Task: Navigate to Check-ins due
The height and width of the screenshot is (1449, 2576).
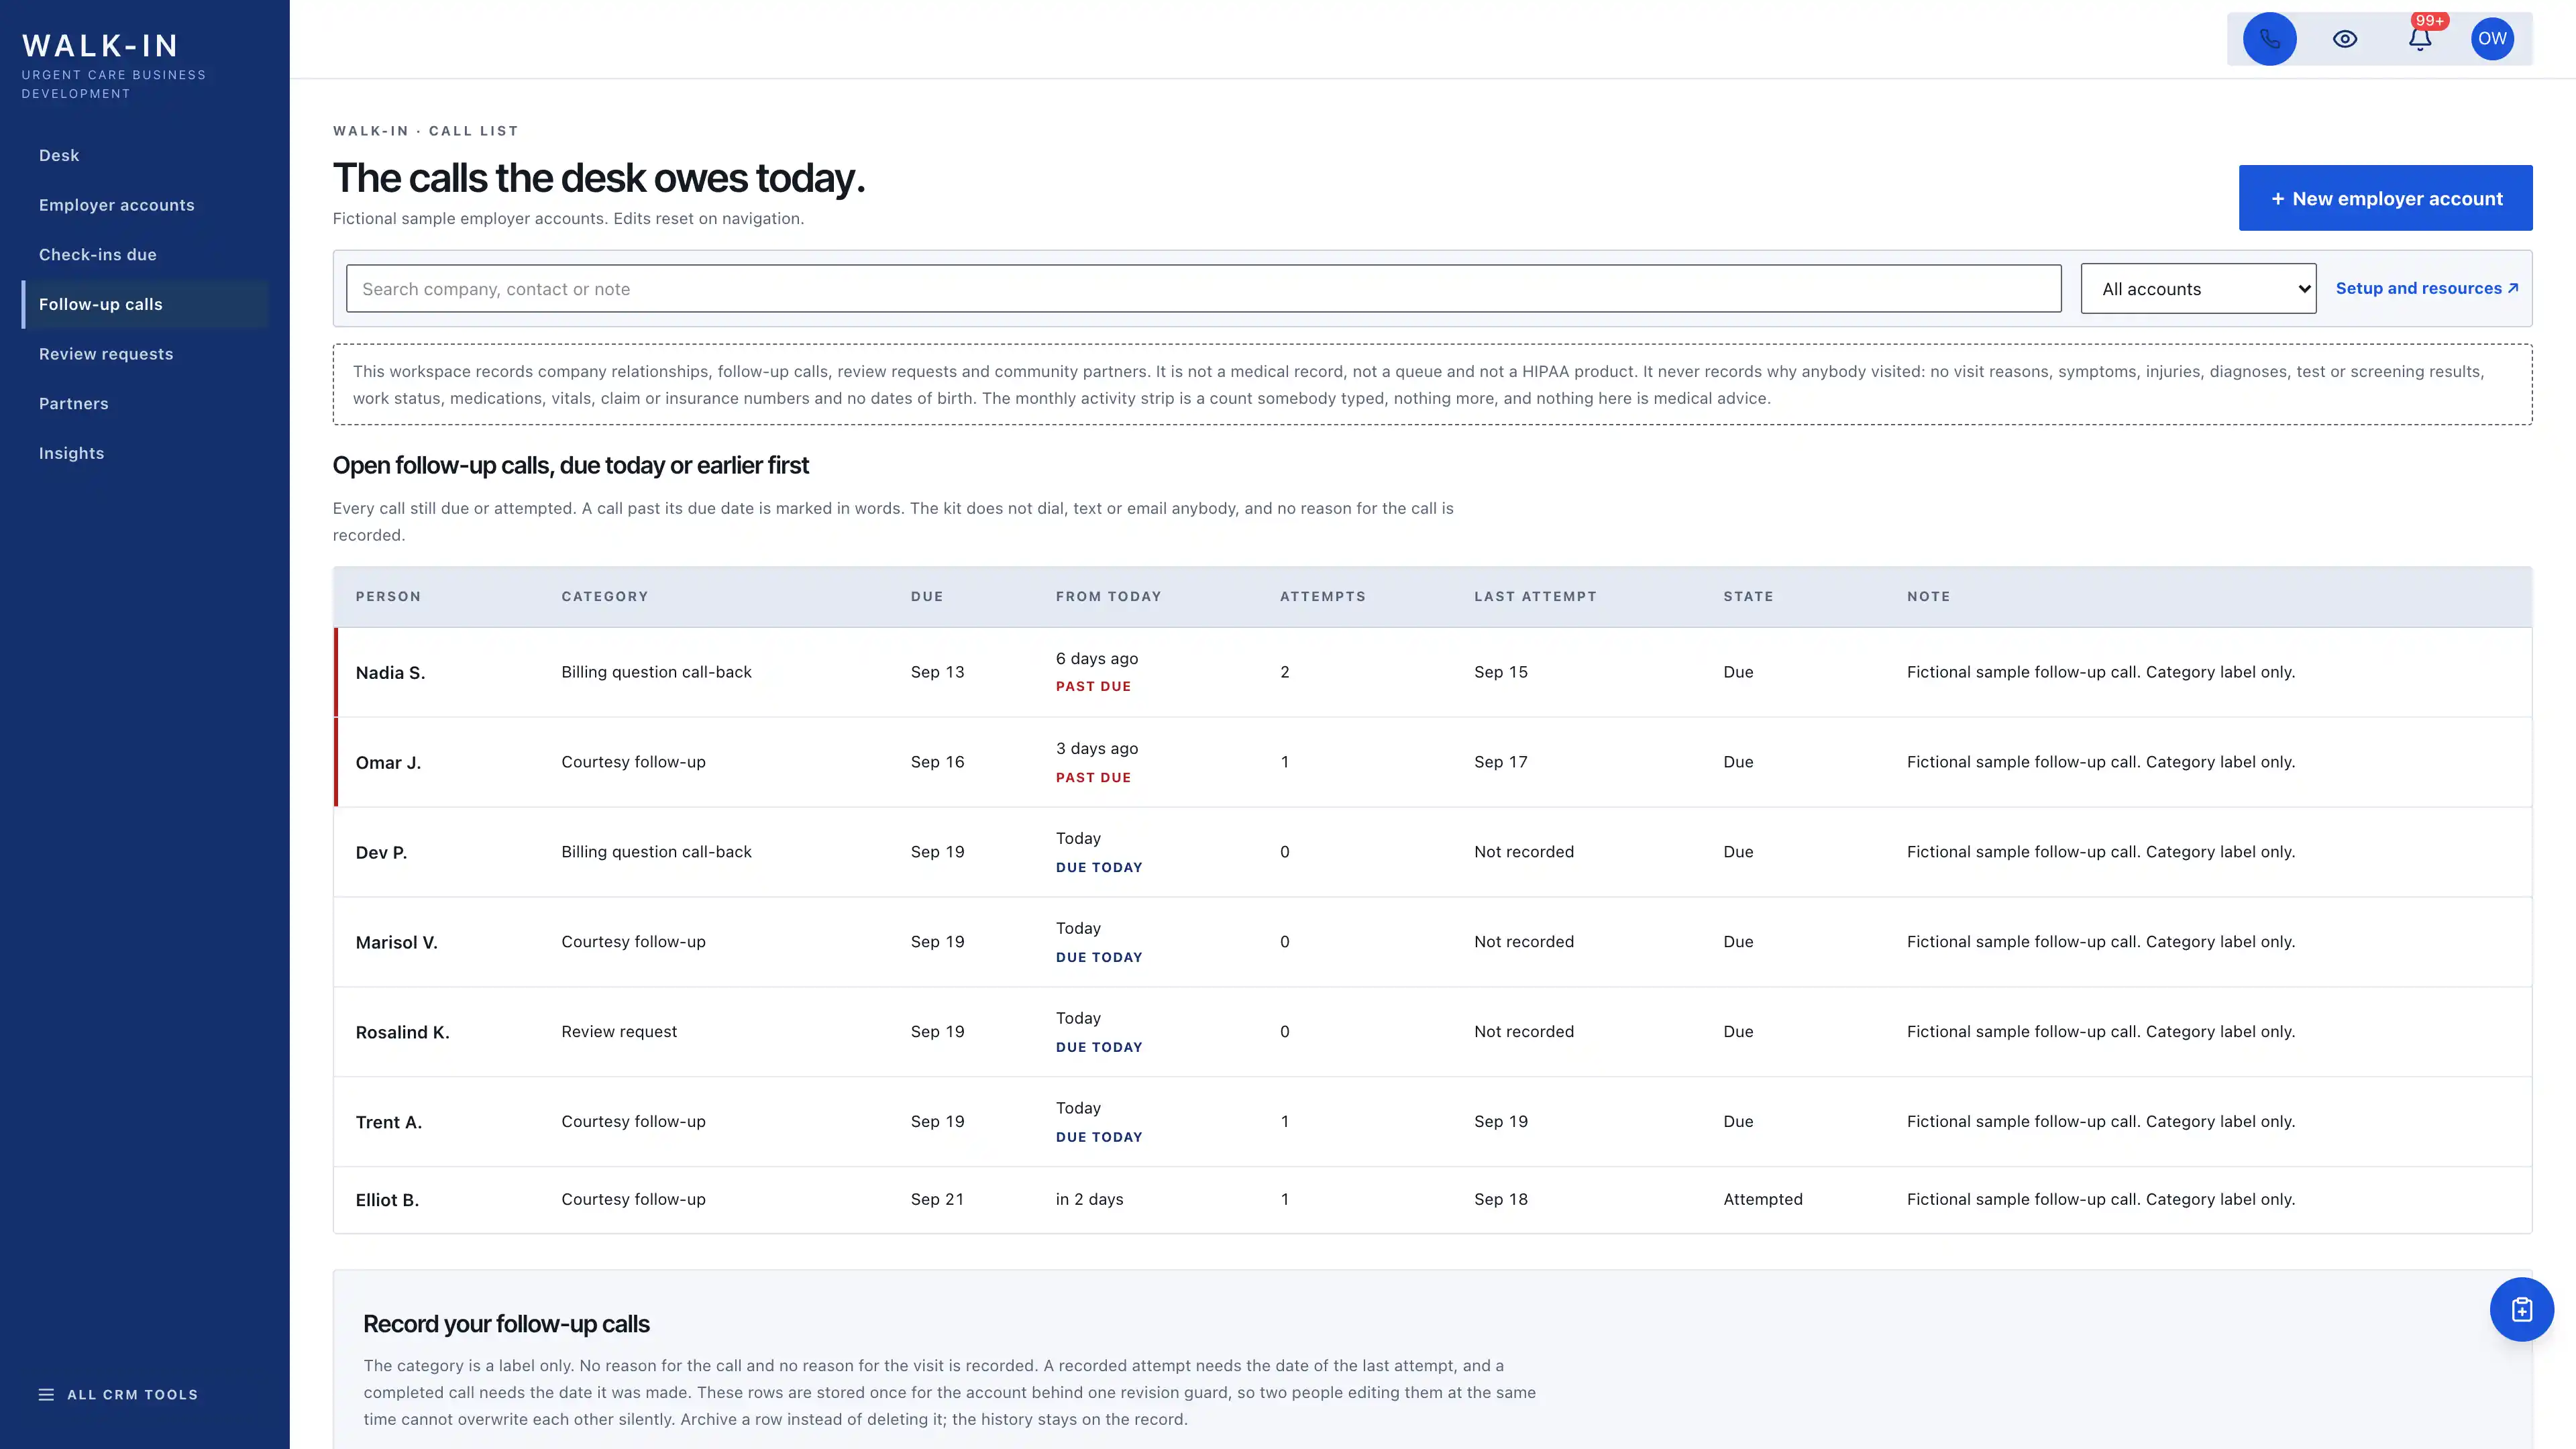Action: tap(98, 255)
